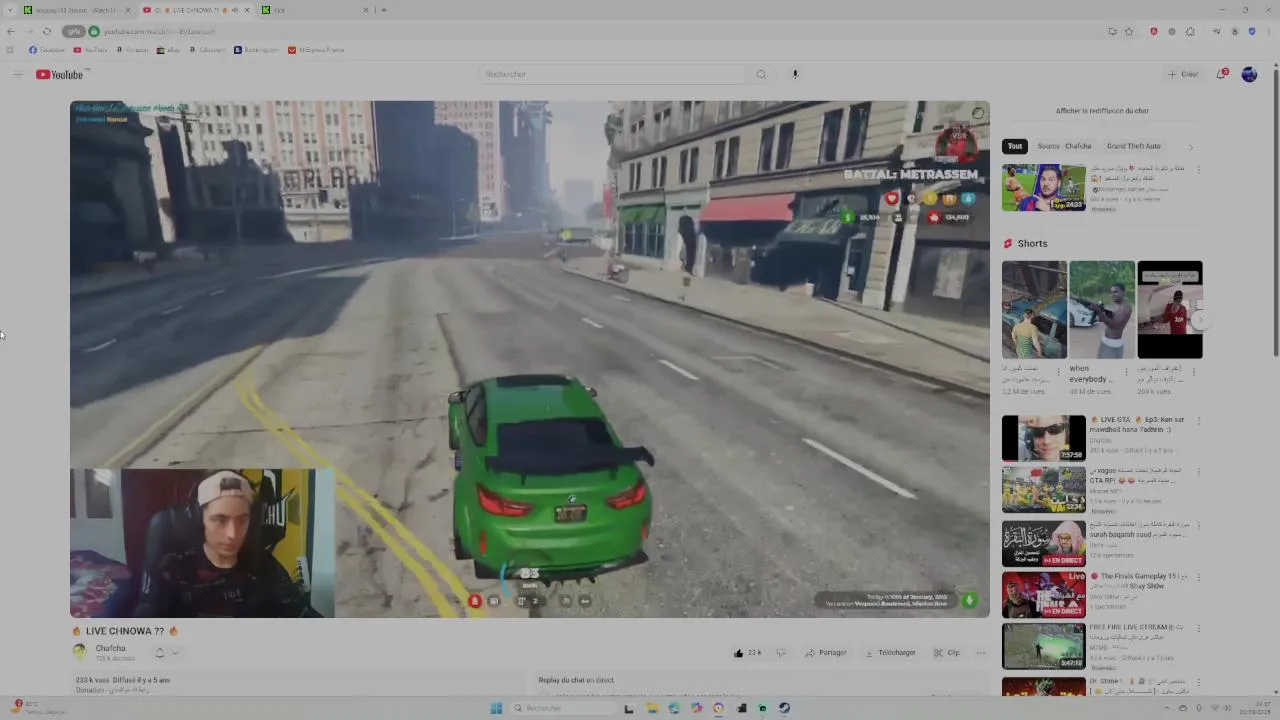Open the Facebook bookmark
This screenshot has width=1280, height=720.
(x=47, y=50)
